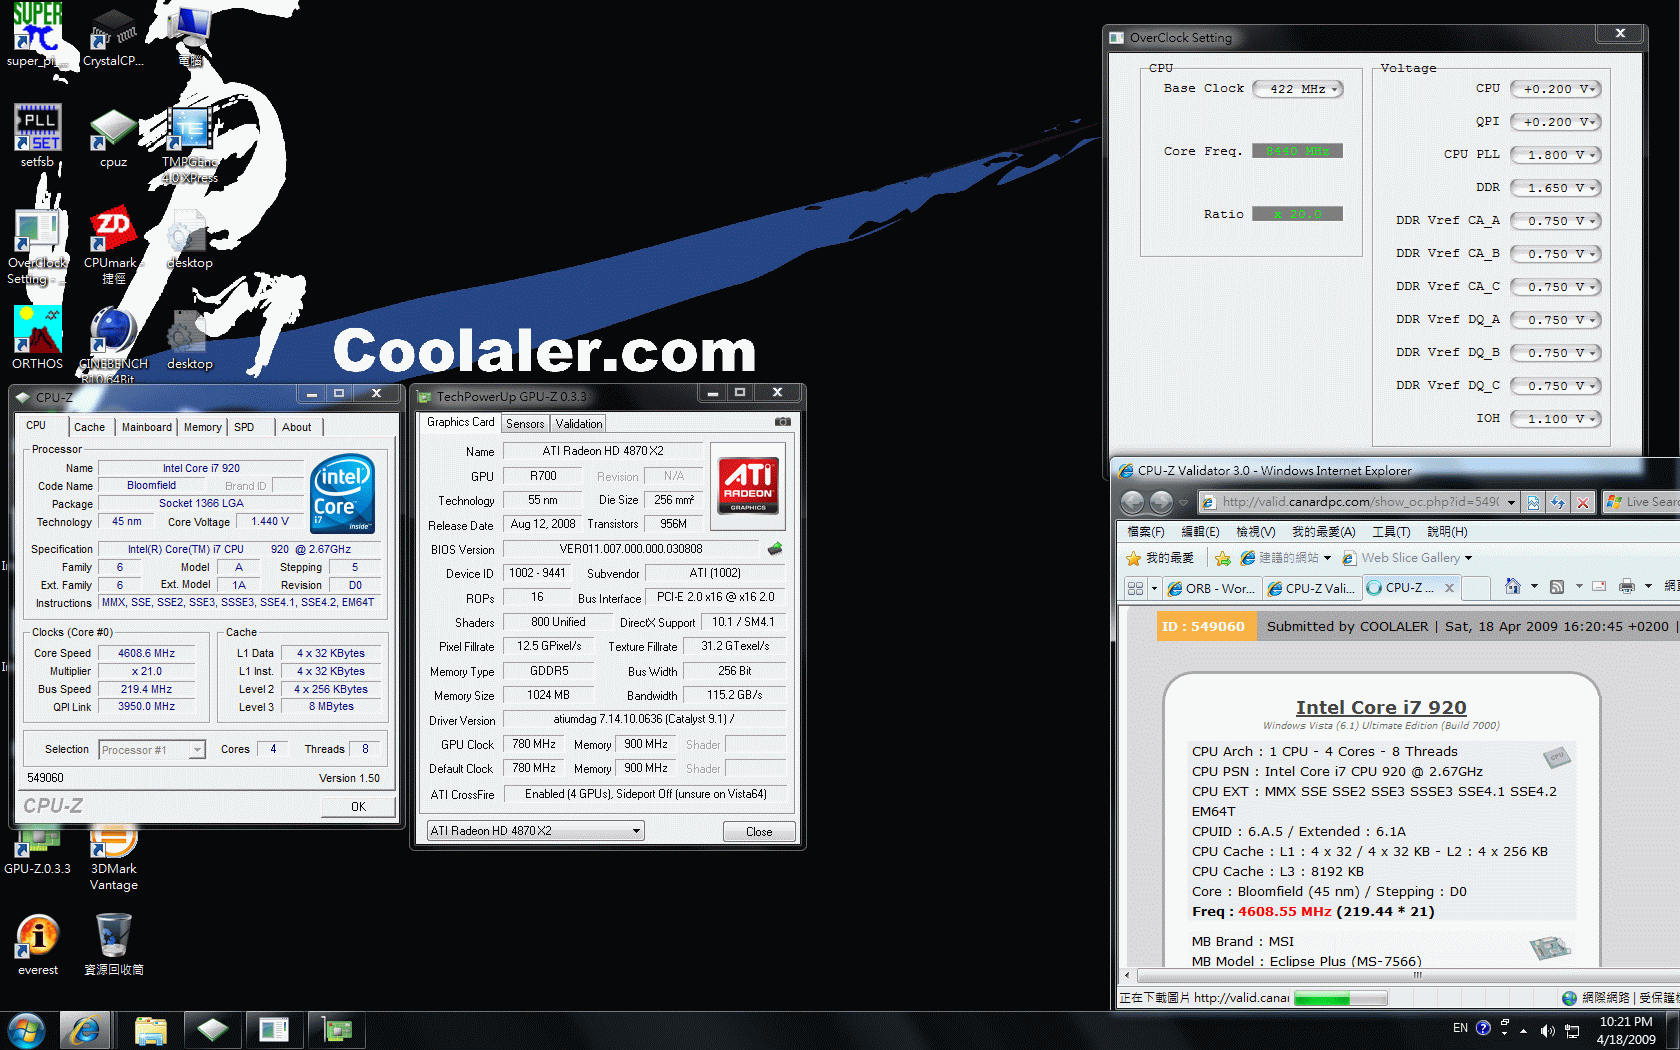The height and width of the screenshot is (1050, 1680).
Task: Open IE Quick Tabs view
Action: point(1135,588)
